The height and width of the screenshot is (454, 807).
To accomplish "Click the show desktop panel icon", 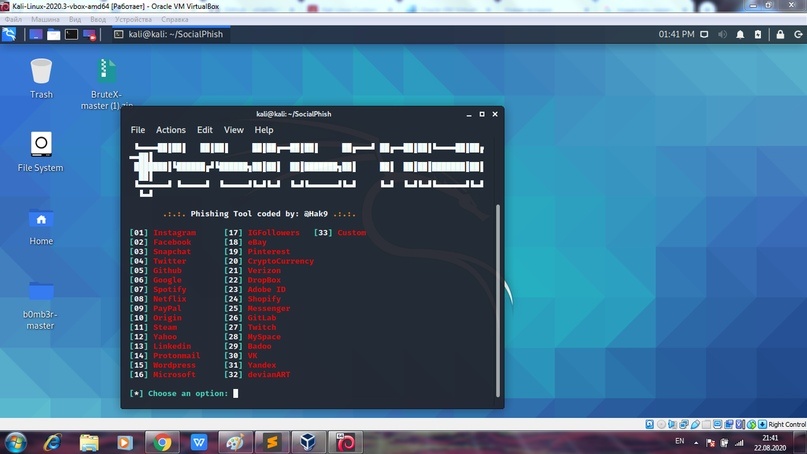I will [36, 34].
